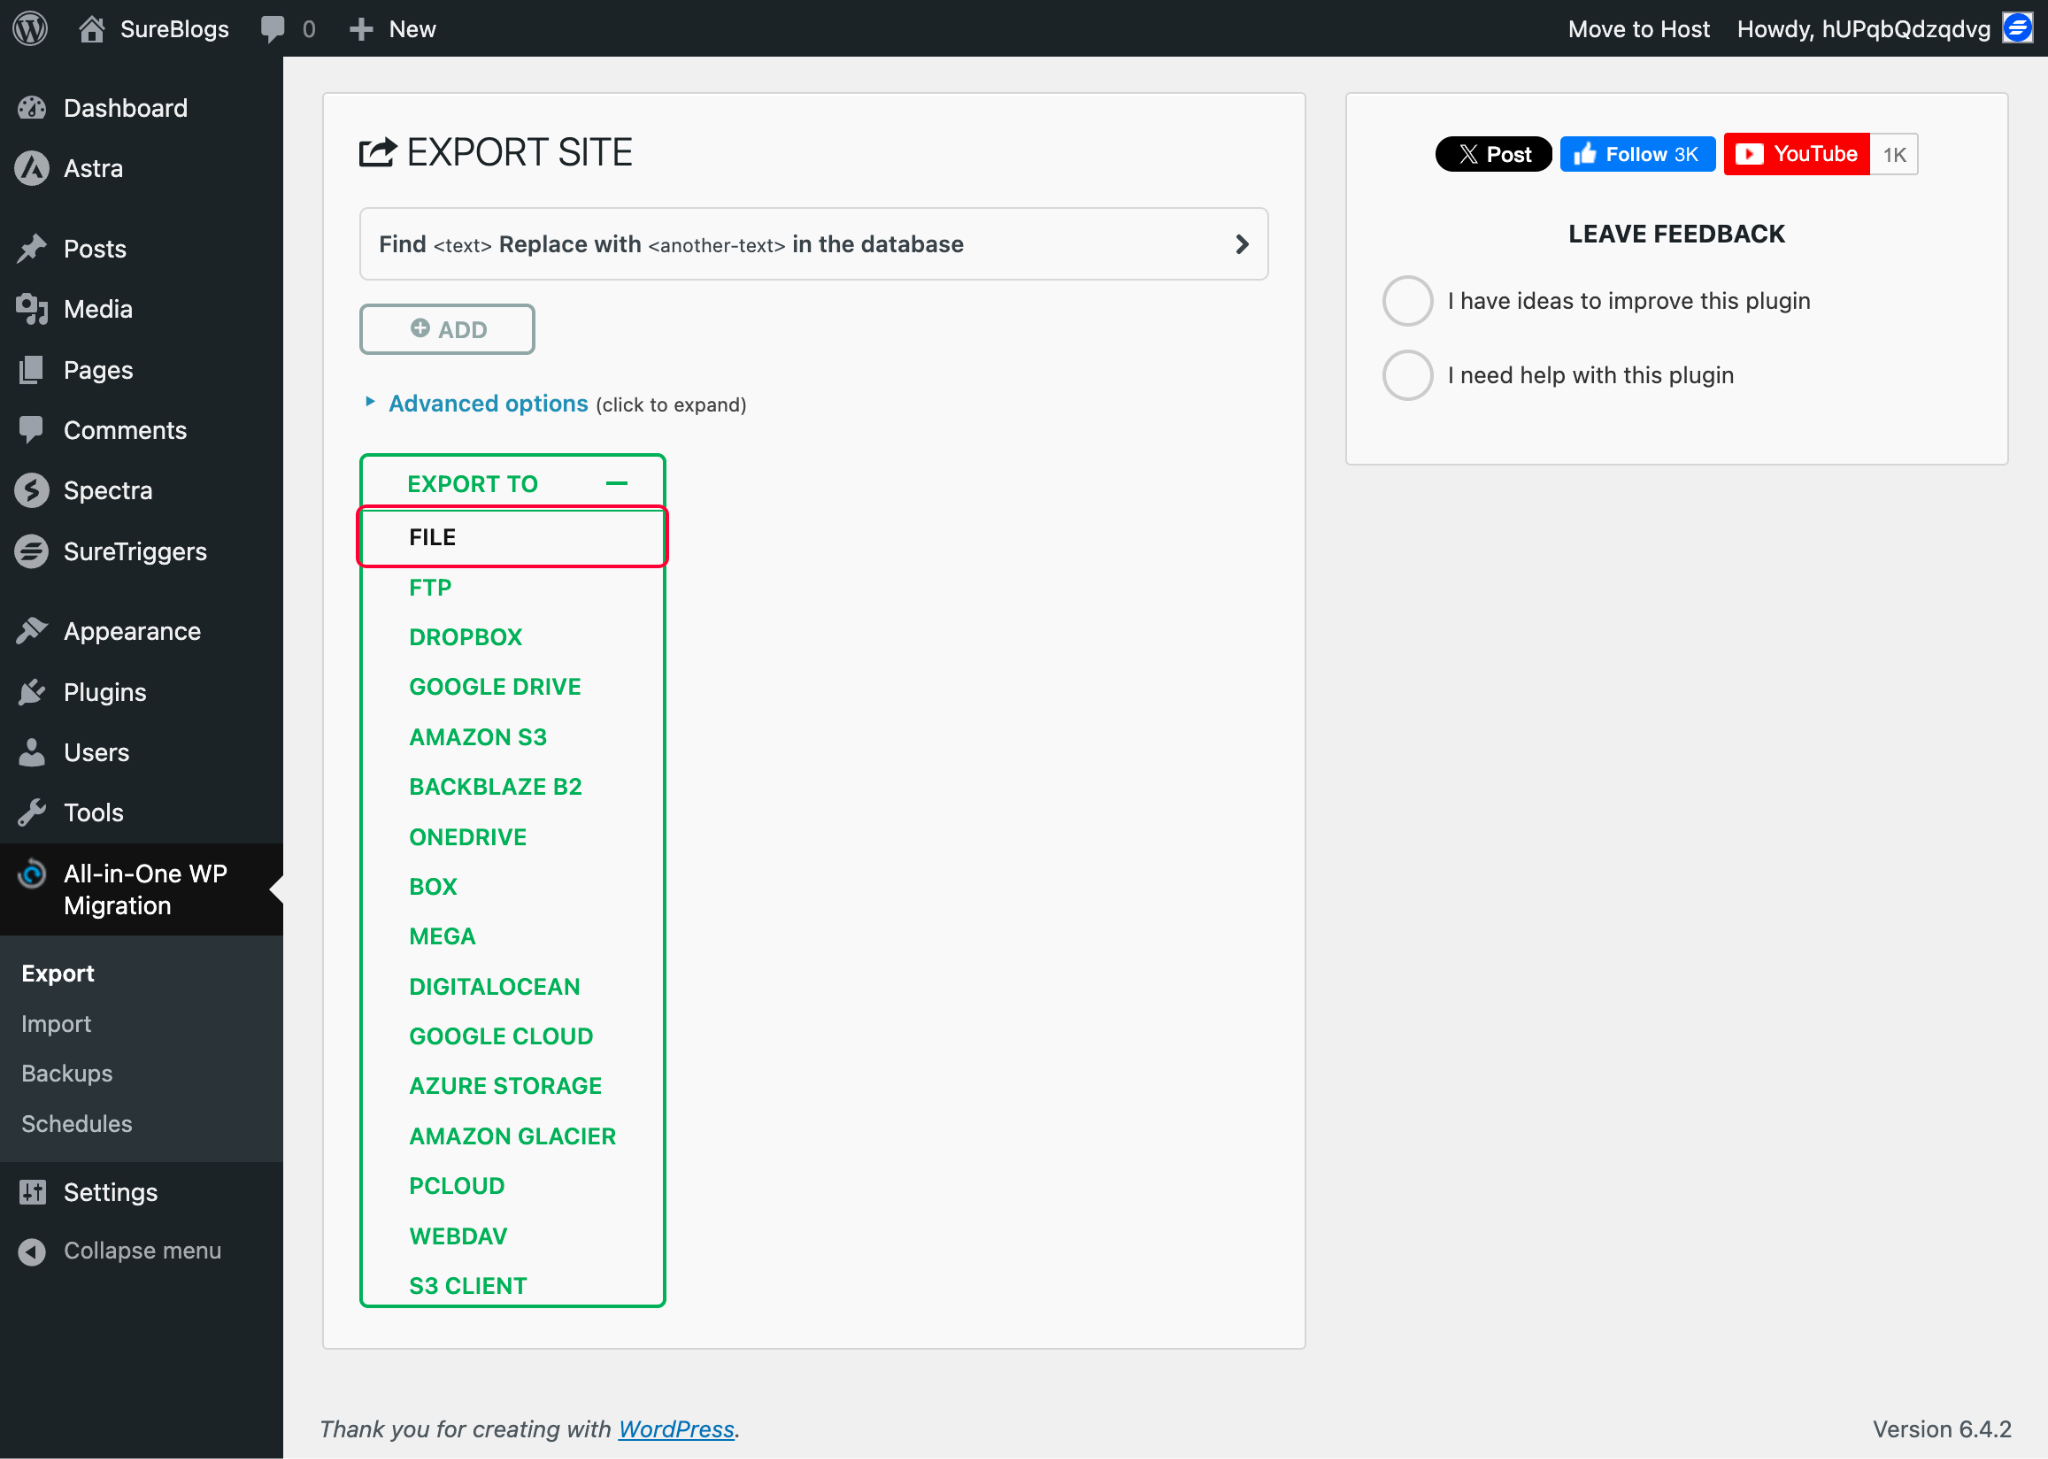This screenshot has height=1459, width=2048.
Task: Click the YouTube subscribe button
Action: click(x=1797, y=154)
